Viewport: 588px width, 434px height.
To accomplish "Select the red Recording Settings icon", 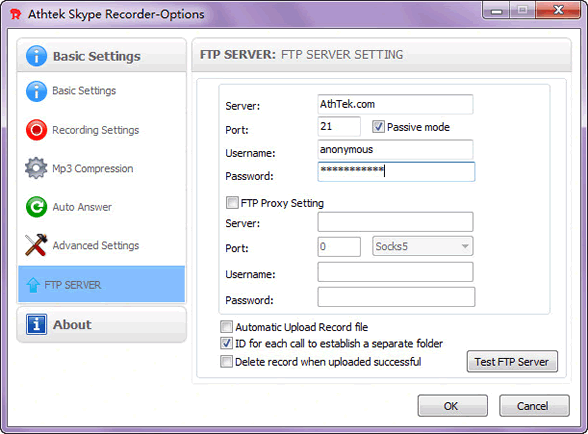I will click(36, 130).
